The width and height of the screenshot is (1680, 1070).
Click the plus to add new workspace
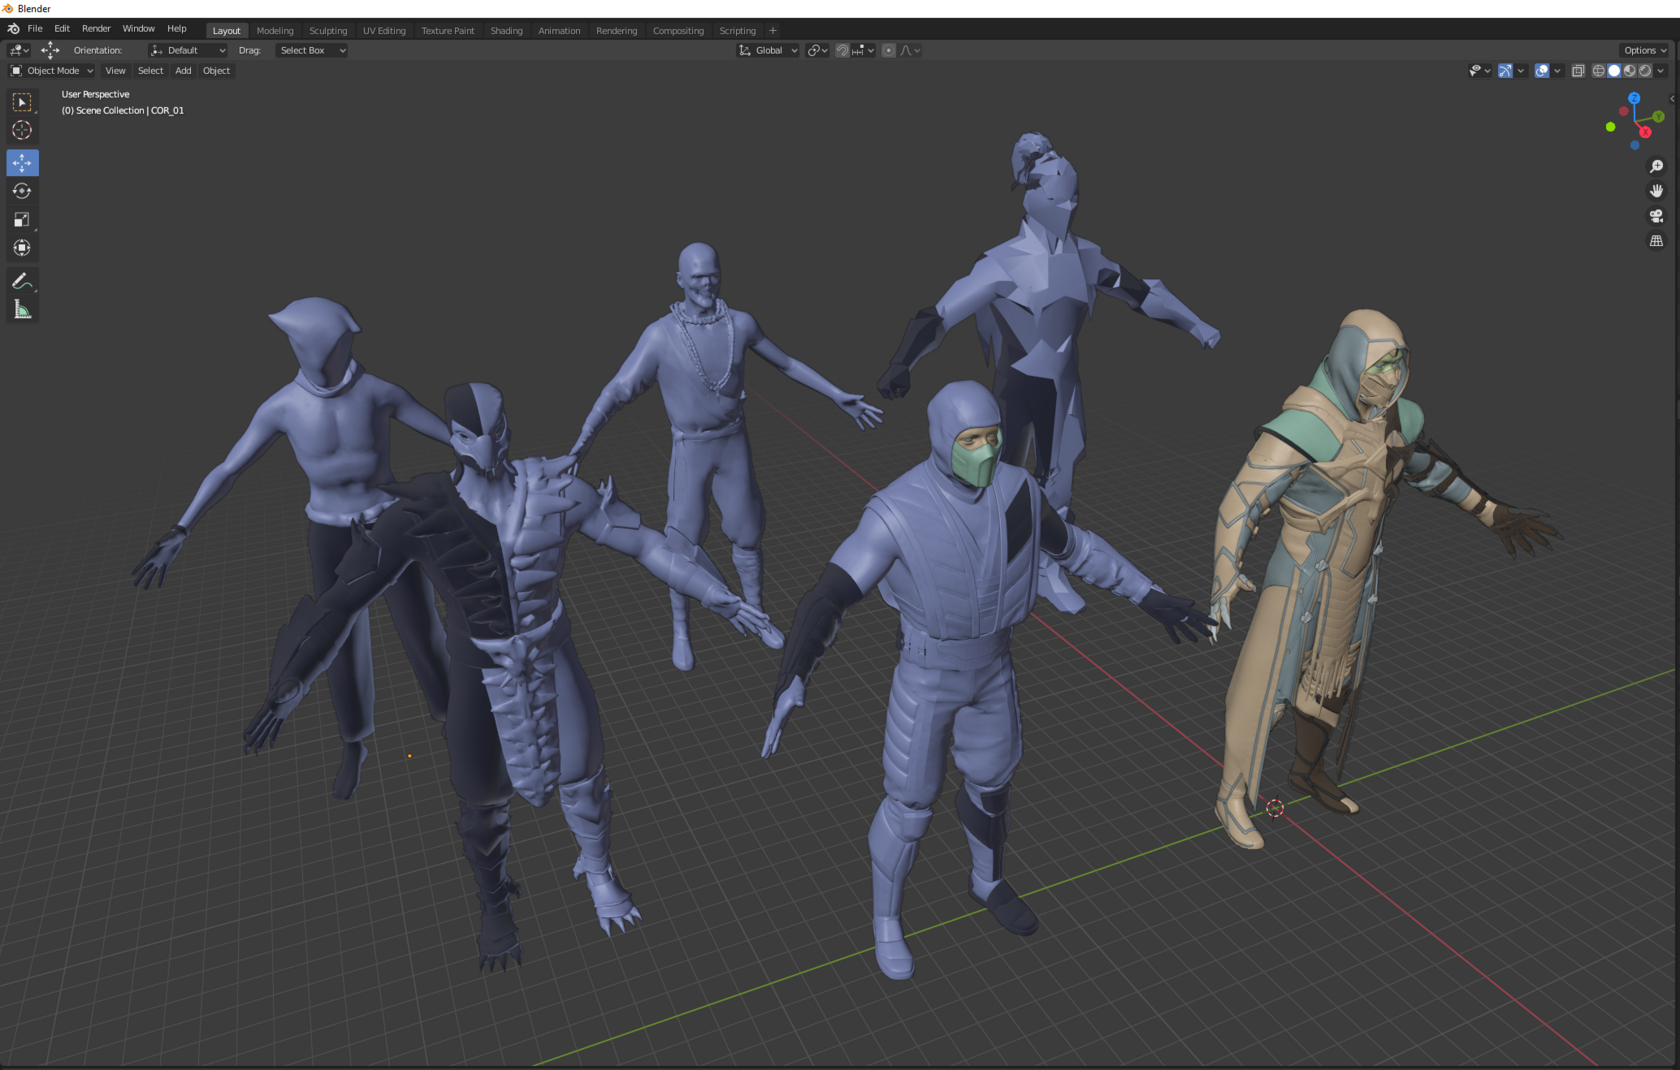point(772,30)
